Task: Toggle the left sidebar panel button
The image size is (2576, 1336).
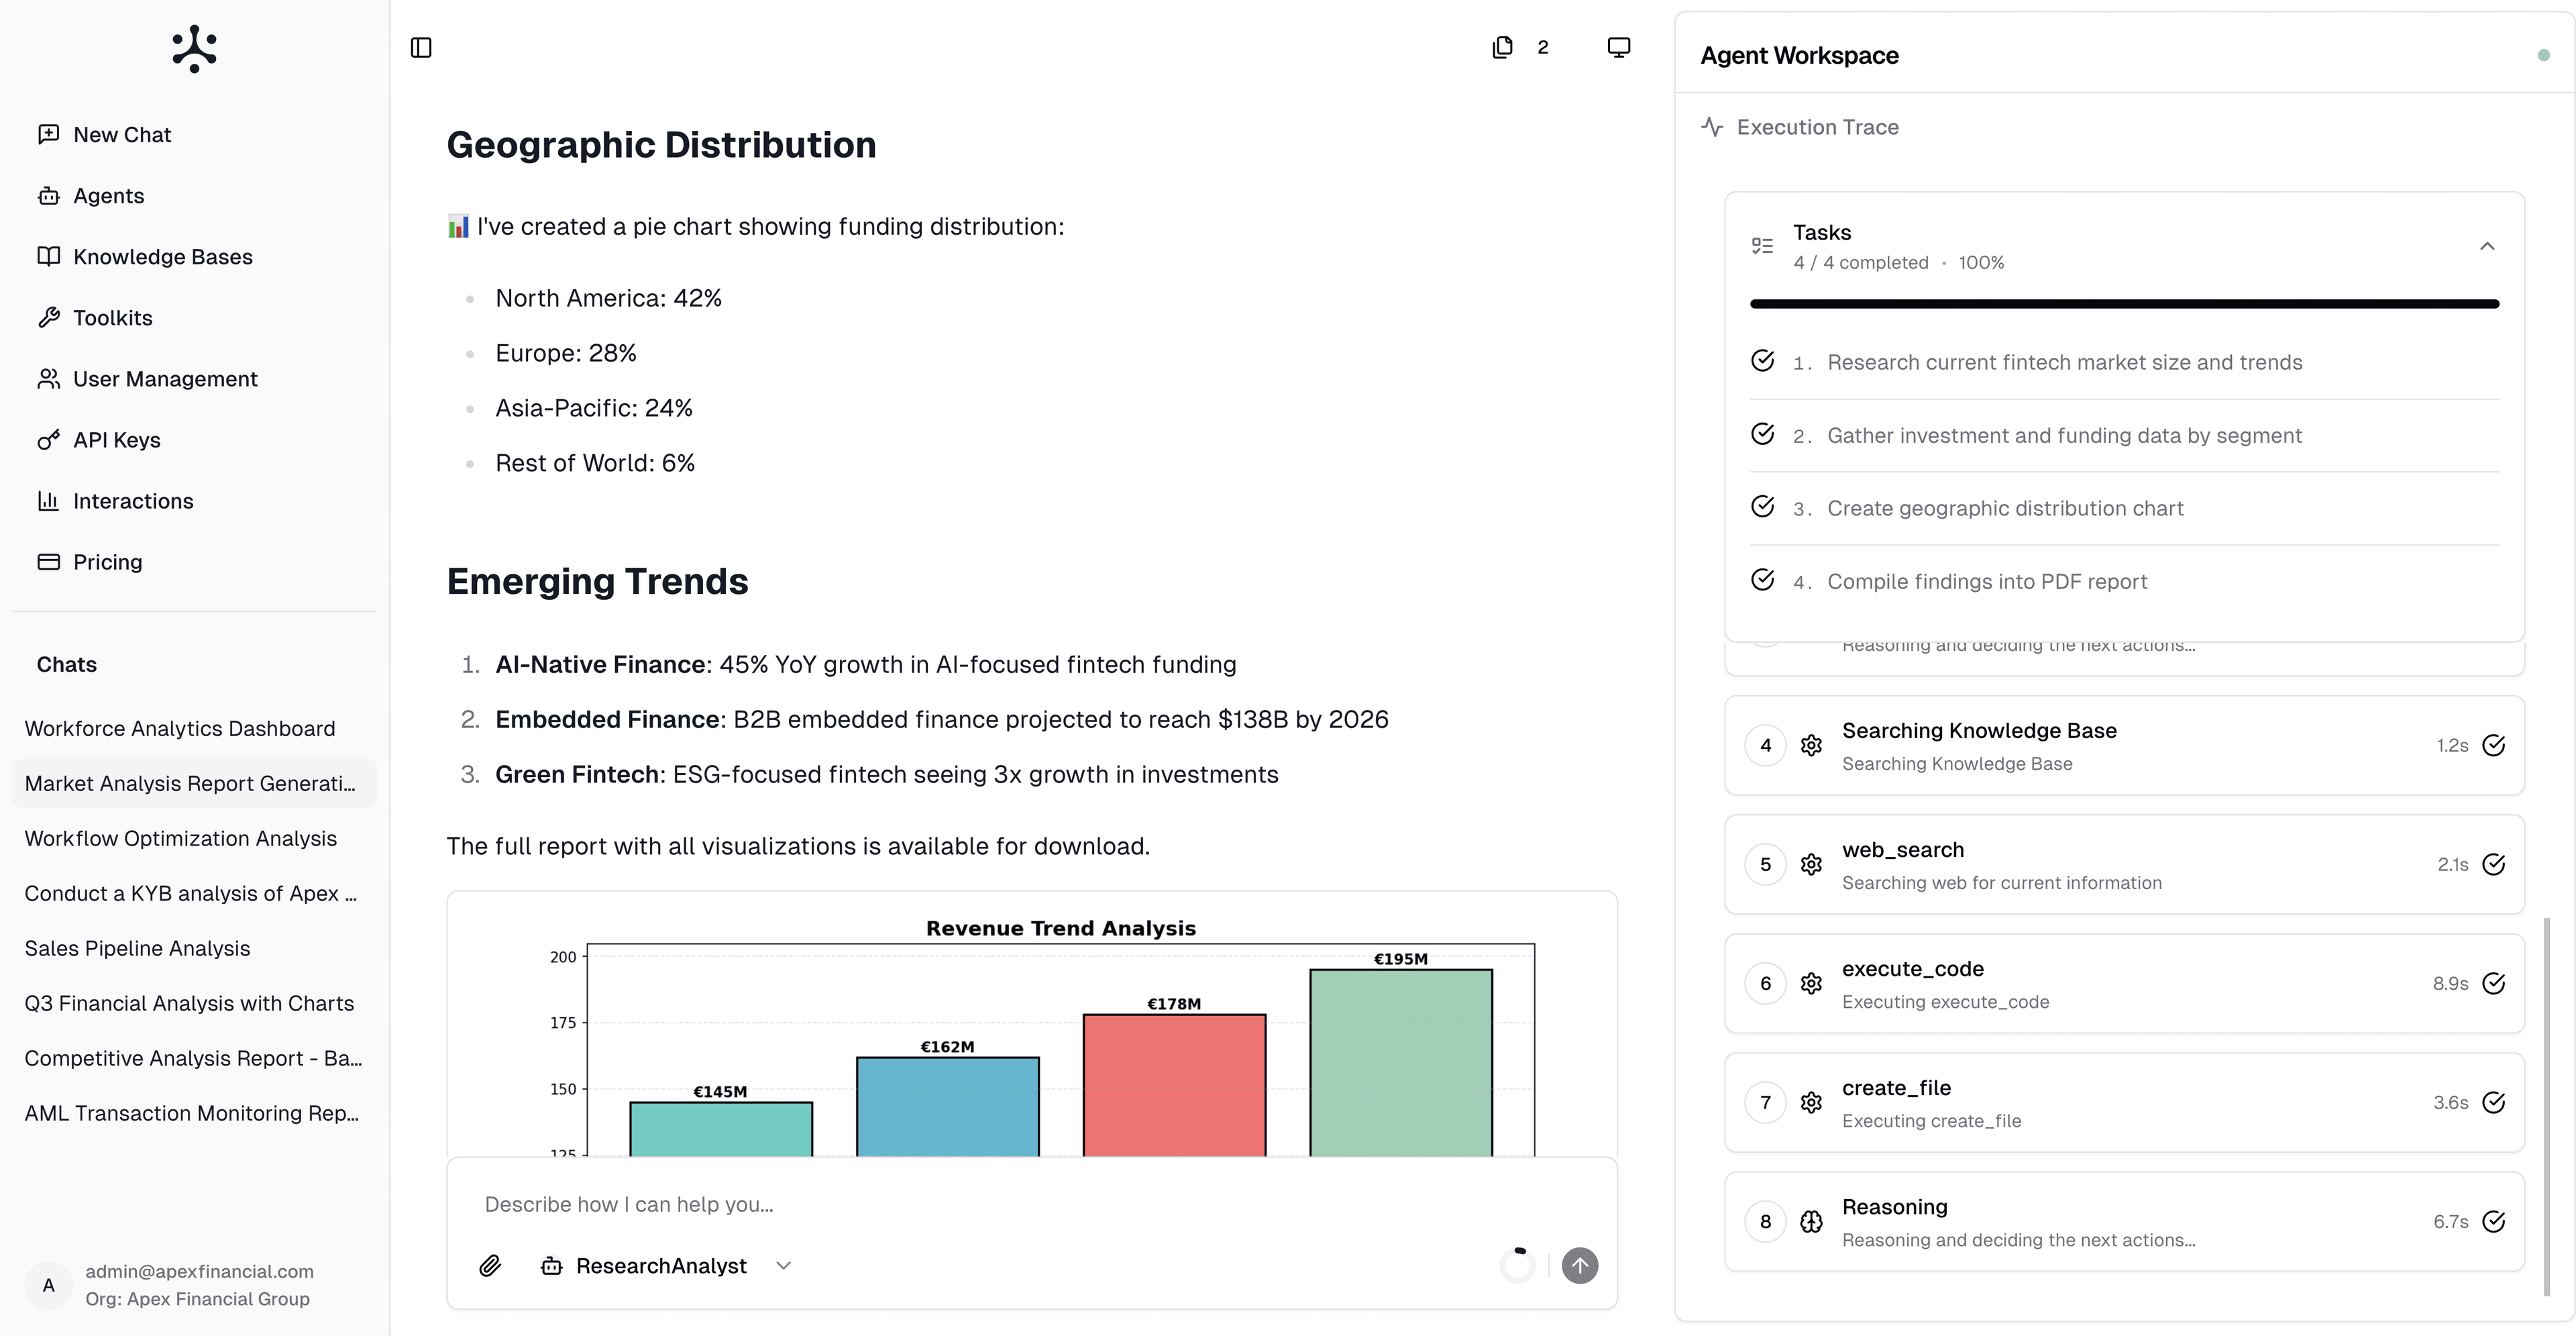Action: [x=421, y=48]
